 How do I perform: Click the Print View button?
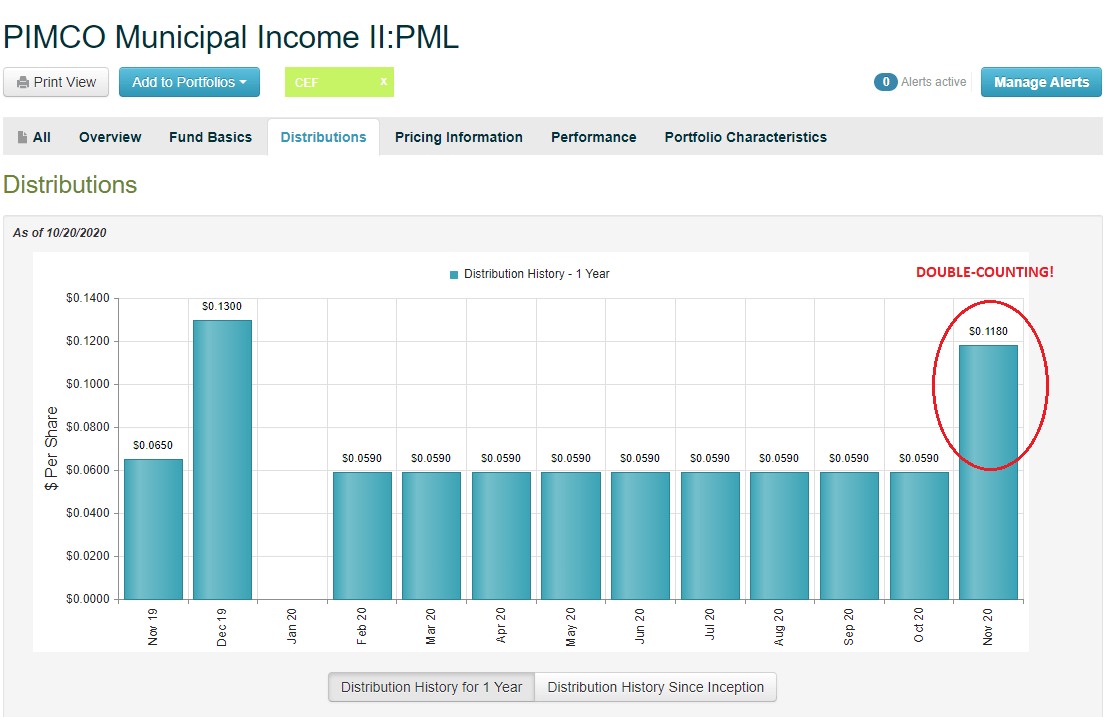click(x=56, y=82)
